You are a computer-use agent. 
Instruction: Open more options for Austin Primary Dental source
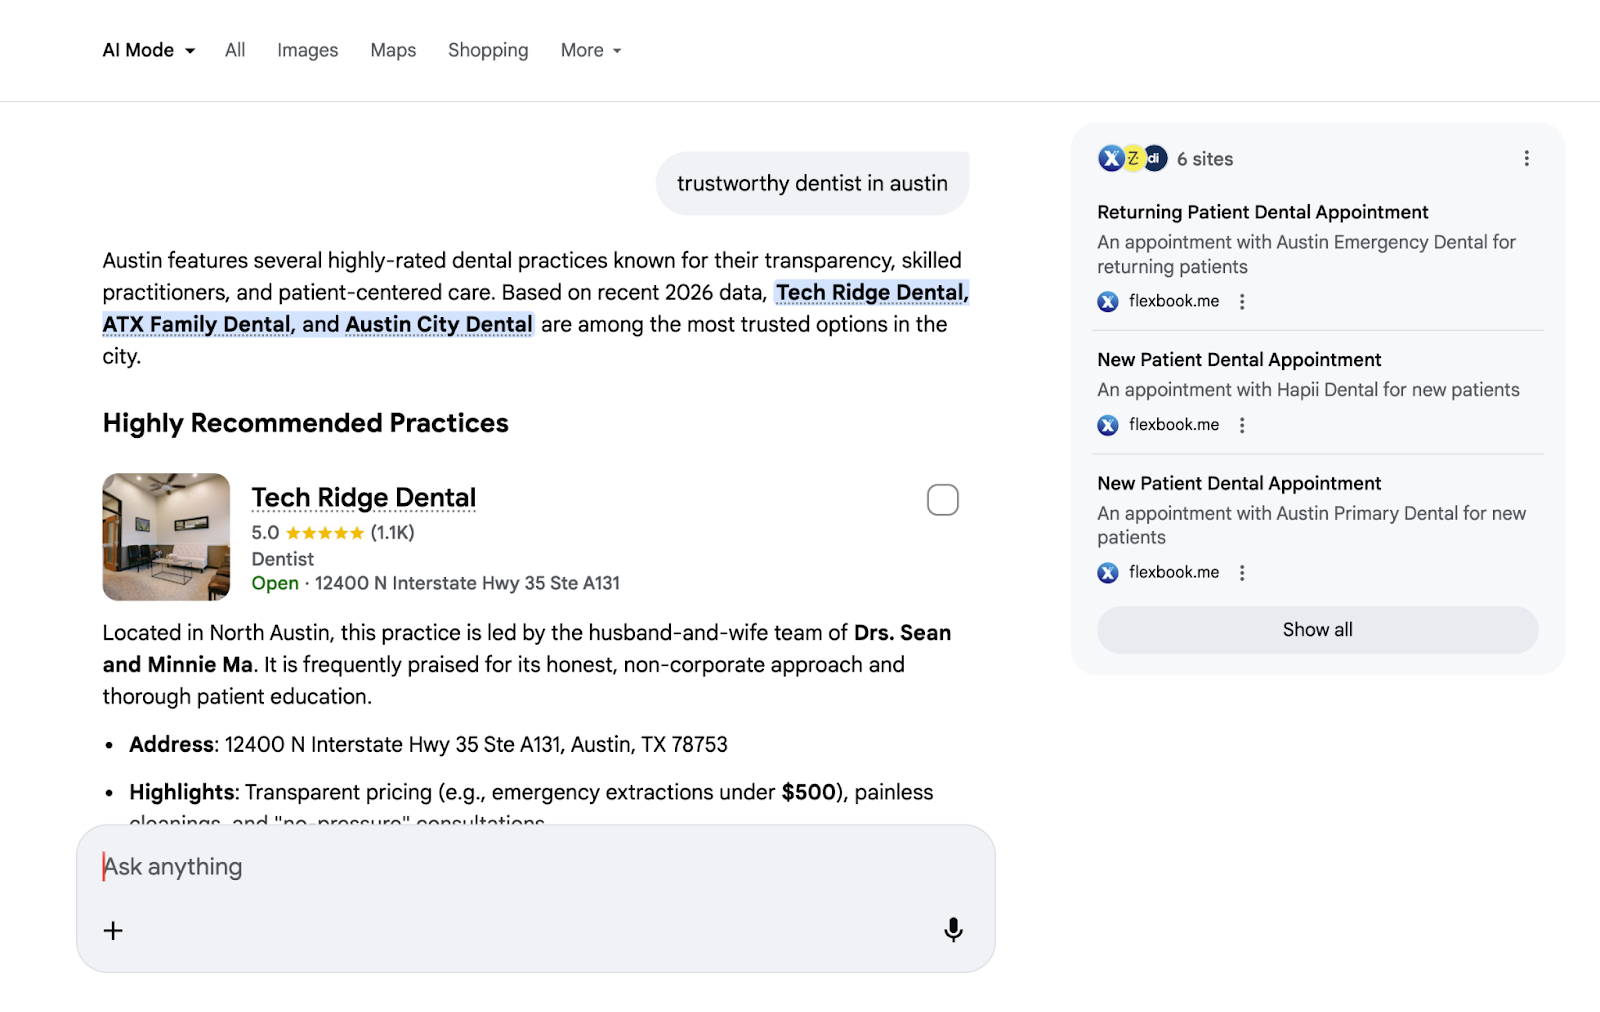(x=1242, y=573)
